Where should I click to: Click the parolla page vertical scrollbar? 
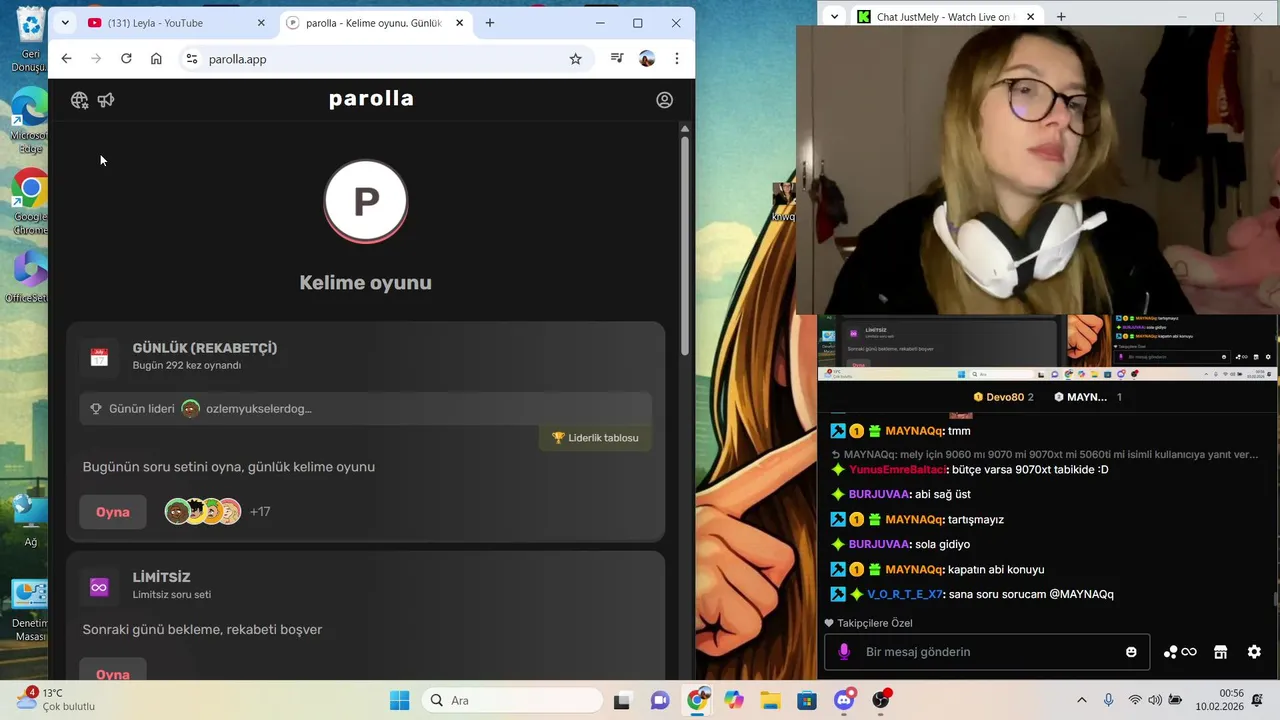[685, 245]
